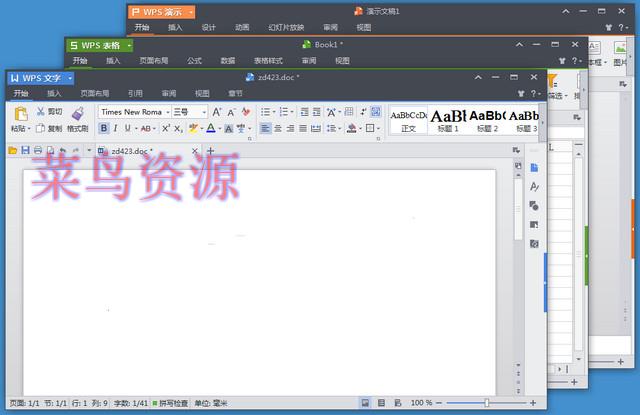Increase the font size with grow font icon
640x415 pixels.
click(x=217, y=112)
